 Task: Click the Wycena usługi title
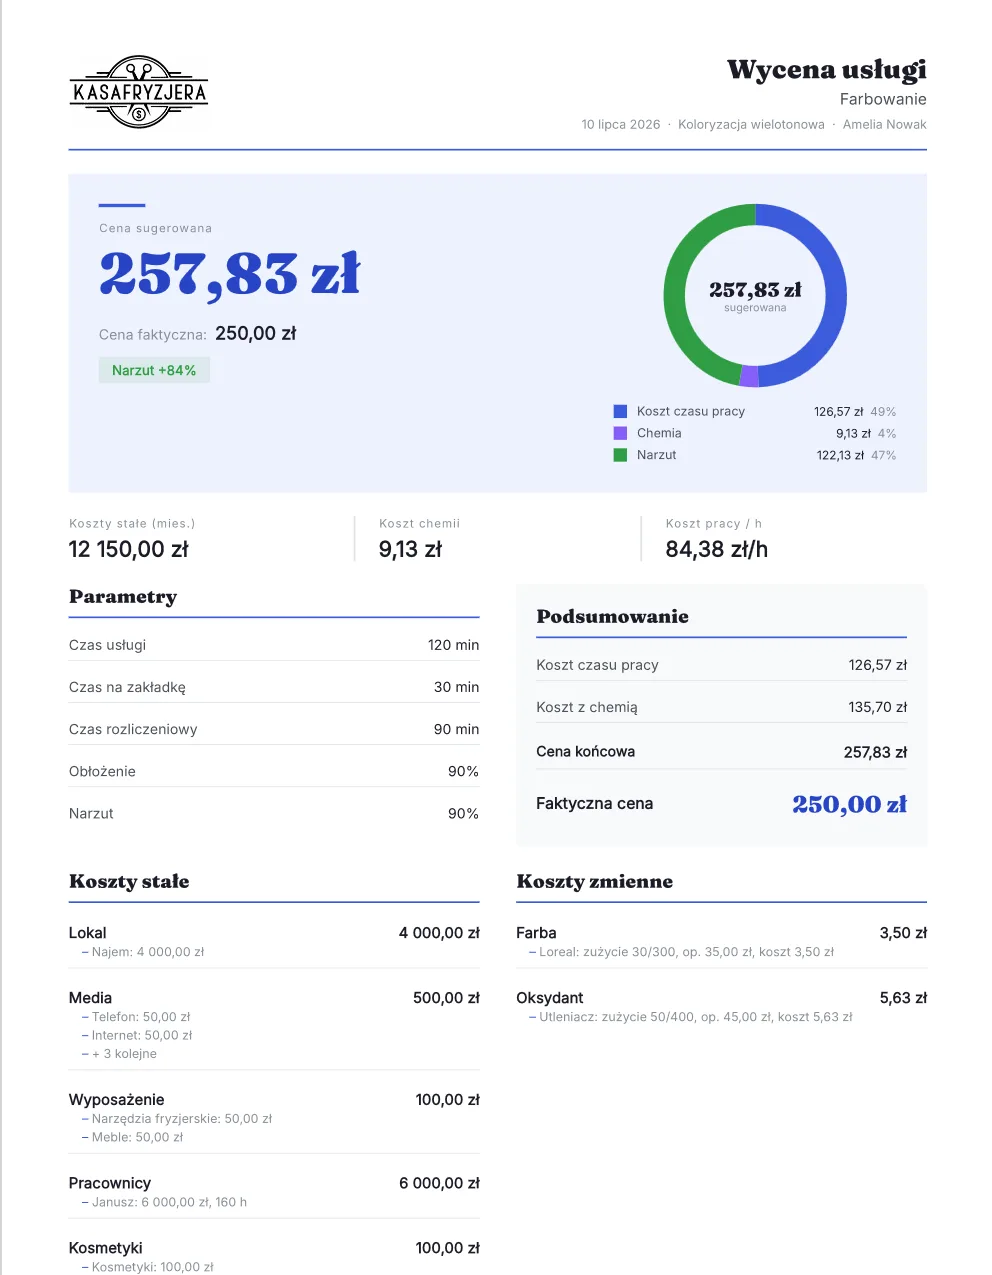[x=826, y=69]
